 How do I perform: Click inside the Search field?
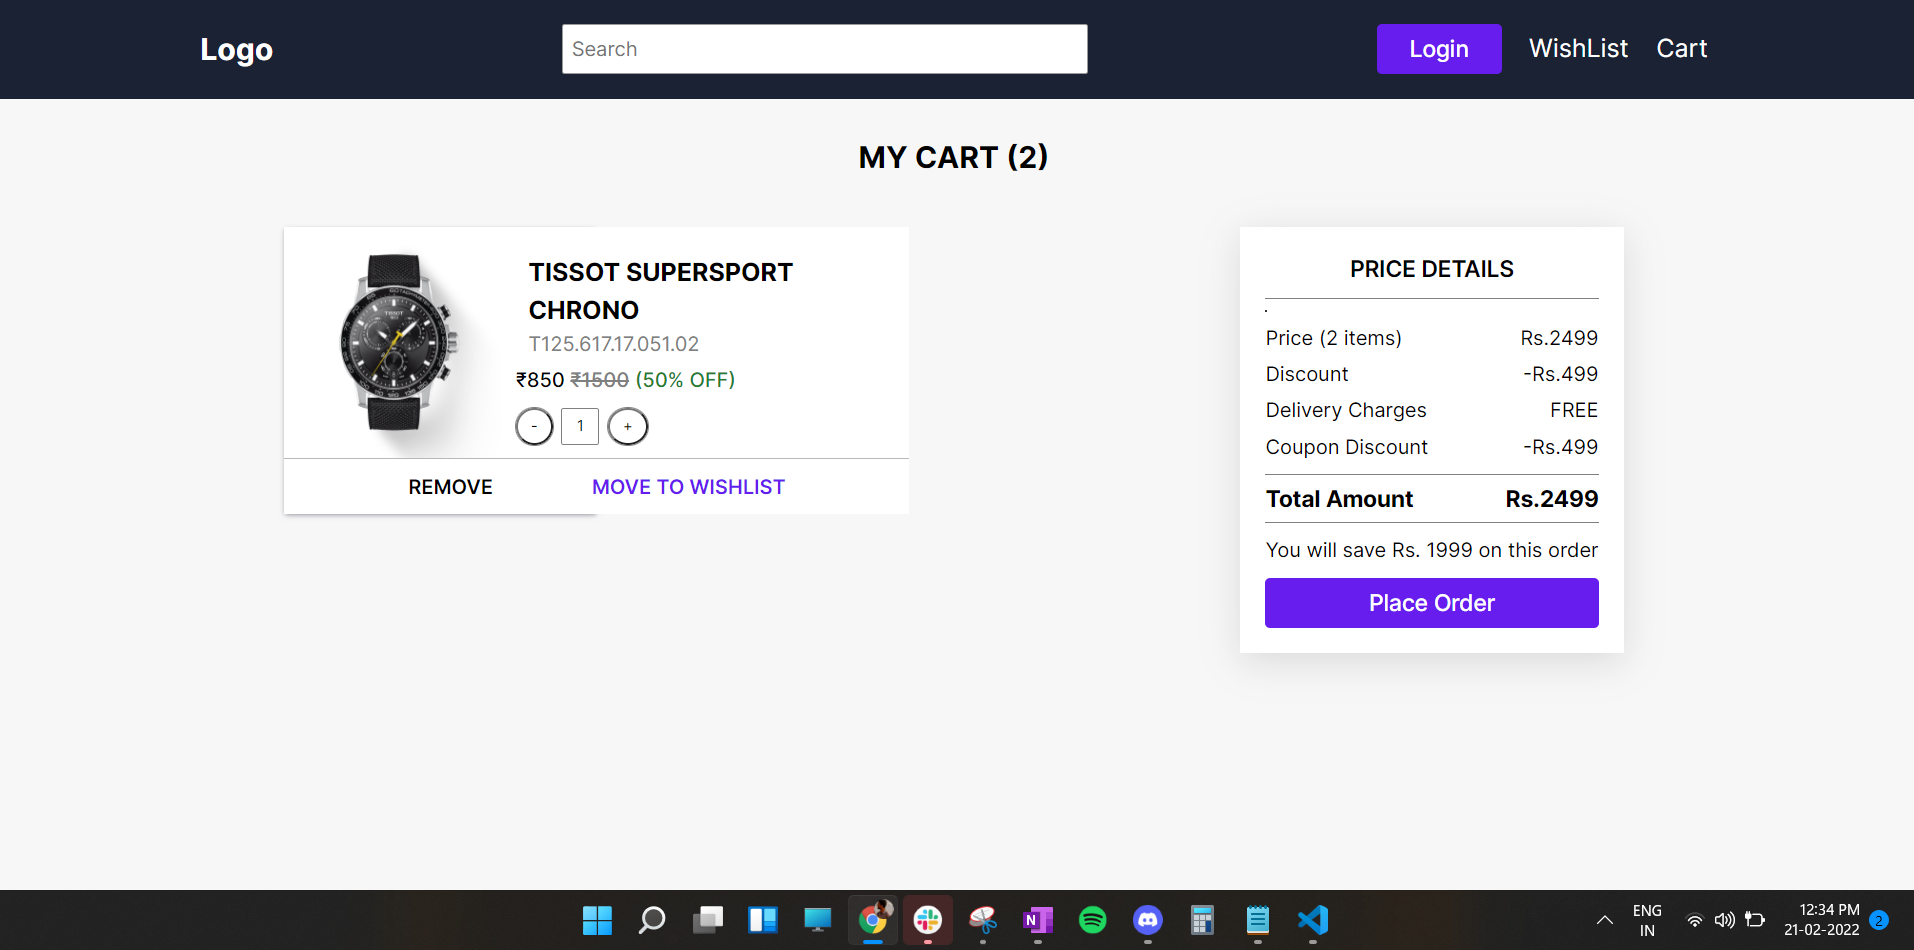824,48
